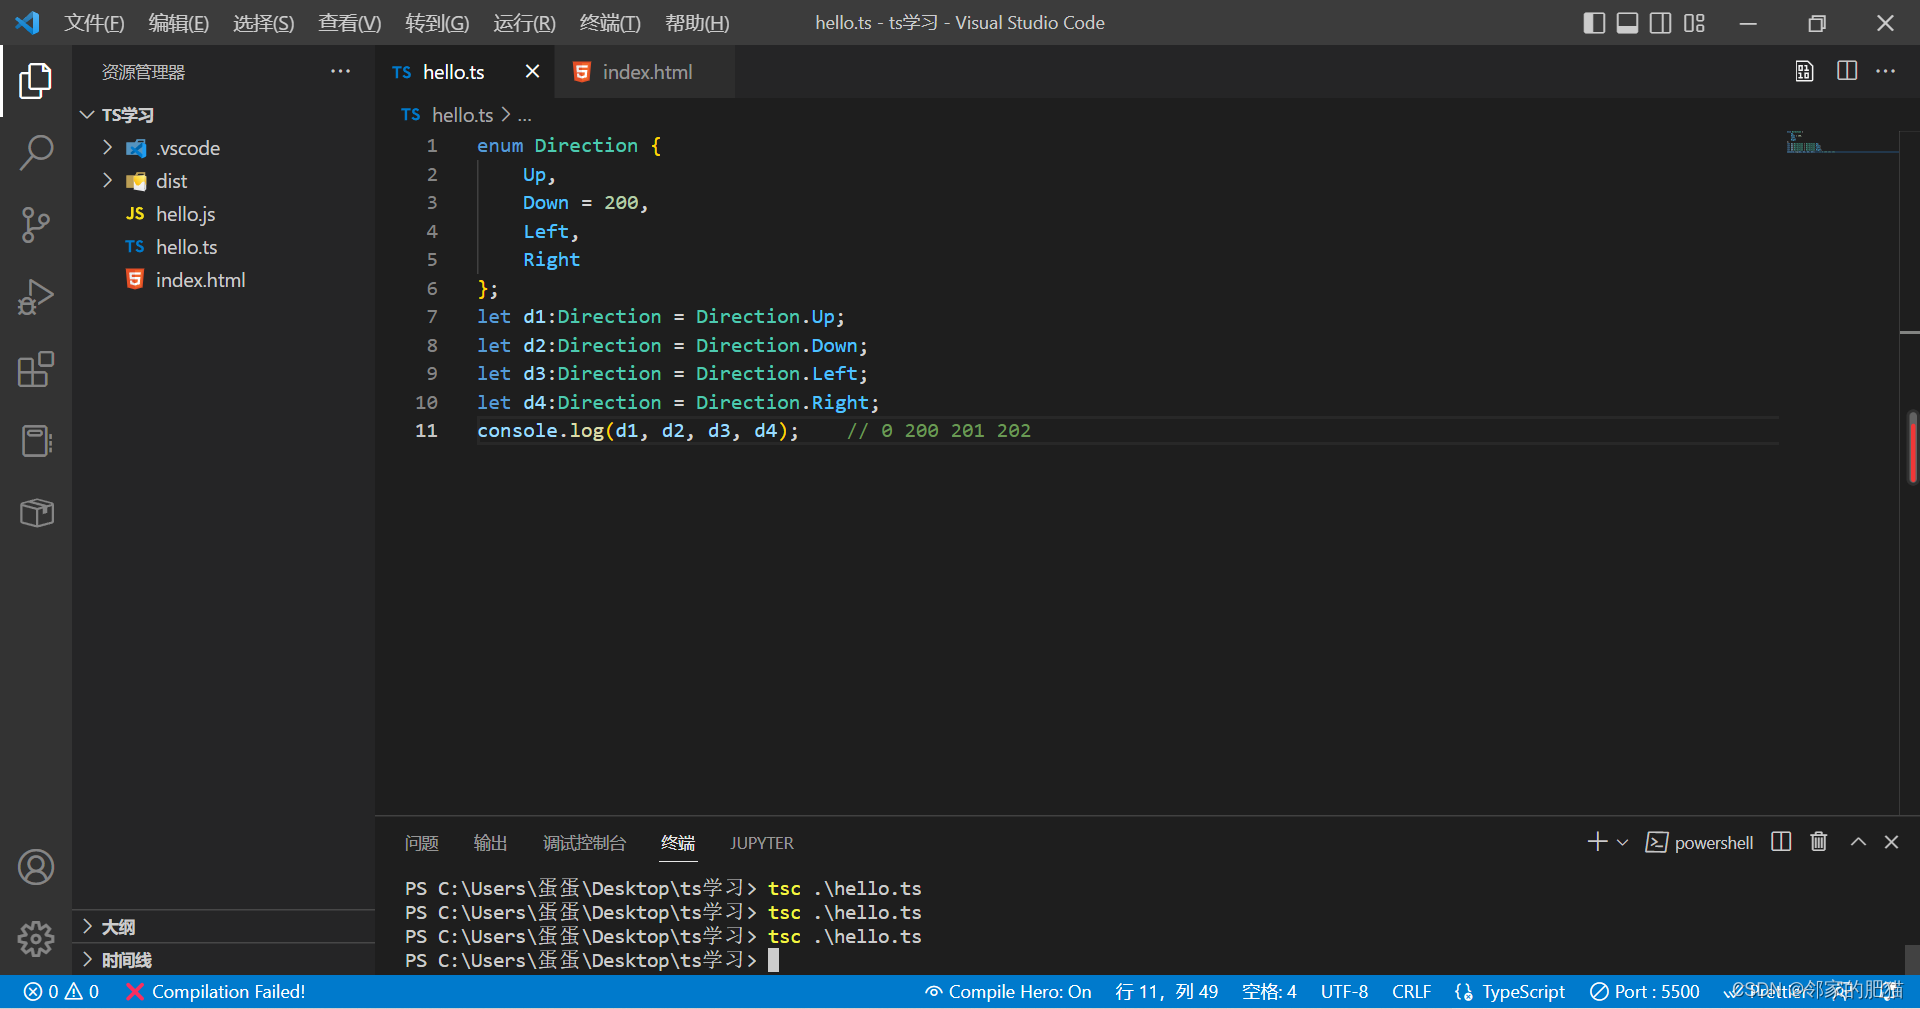This screenshot has height=1009, width=1920.
Task: Toggle secondary side bar visibility
Action: coord(1661,23)
